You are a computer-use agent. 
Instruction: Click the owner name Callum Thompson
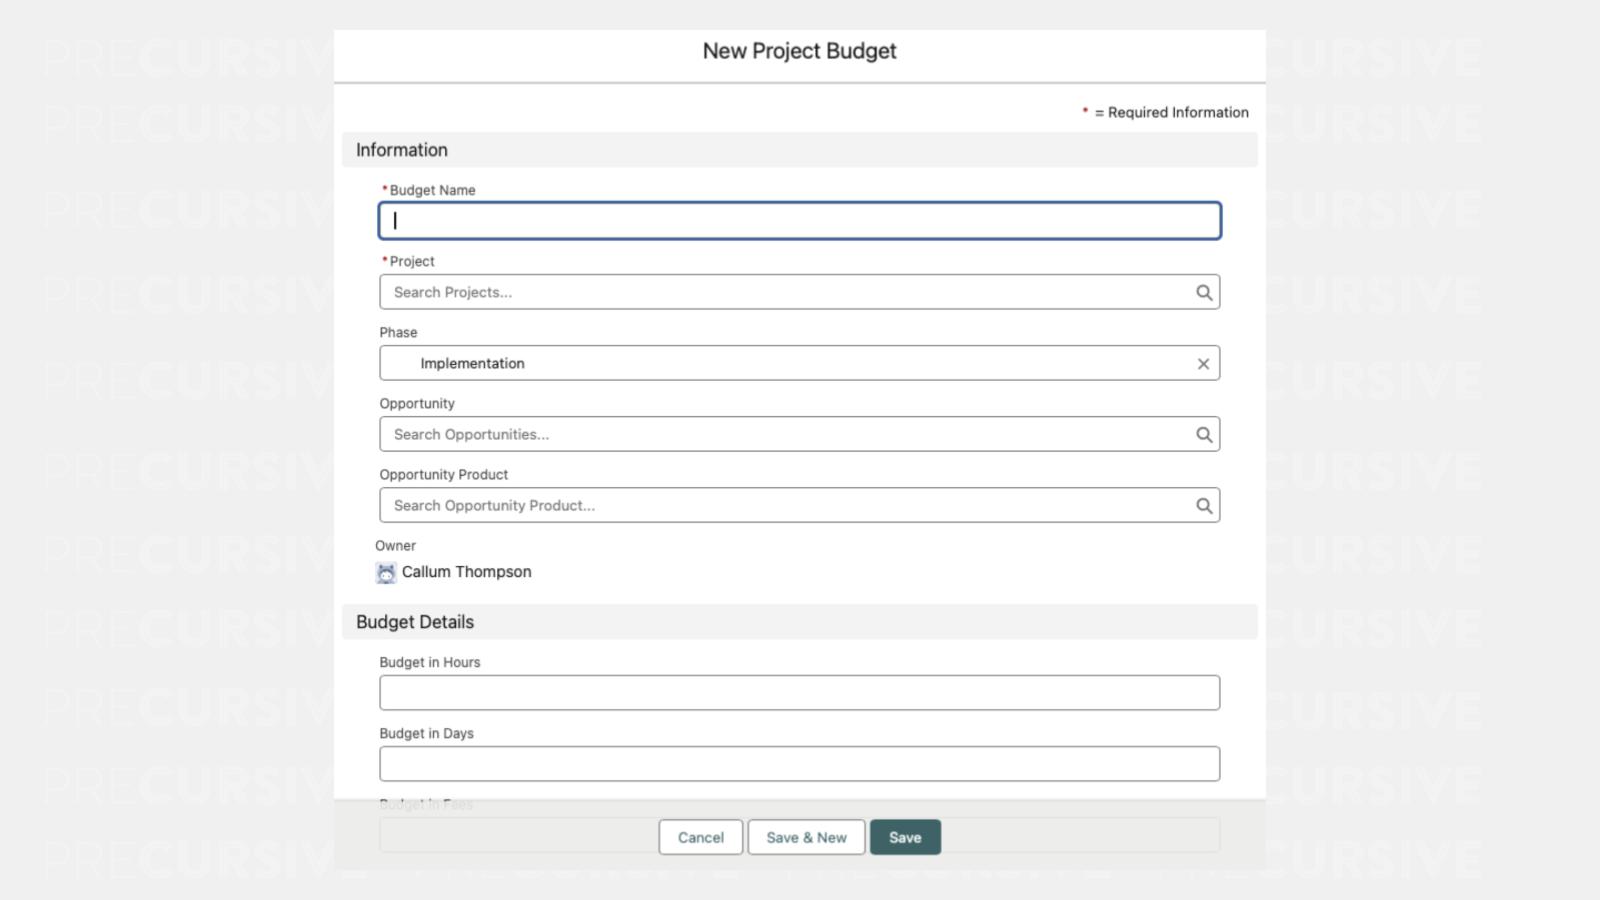[x=467, y=572]
